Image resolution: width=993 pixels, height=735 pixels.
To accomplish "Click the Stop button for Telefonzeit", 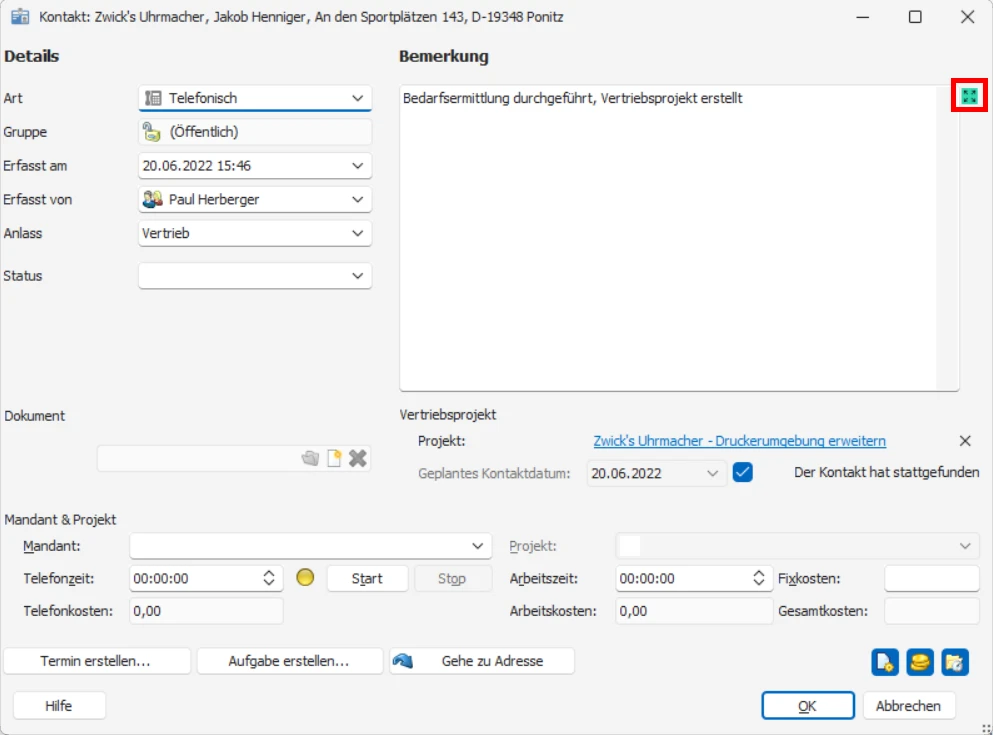I will 452,579.
